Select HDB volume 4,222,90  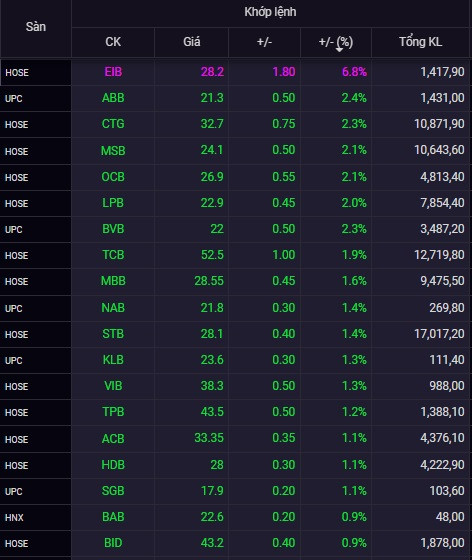coord(442,465)
